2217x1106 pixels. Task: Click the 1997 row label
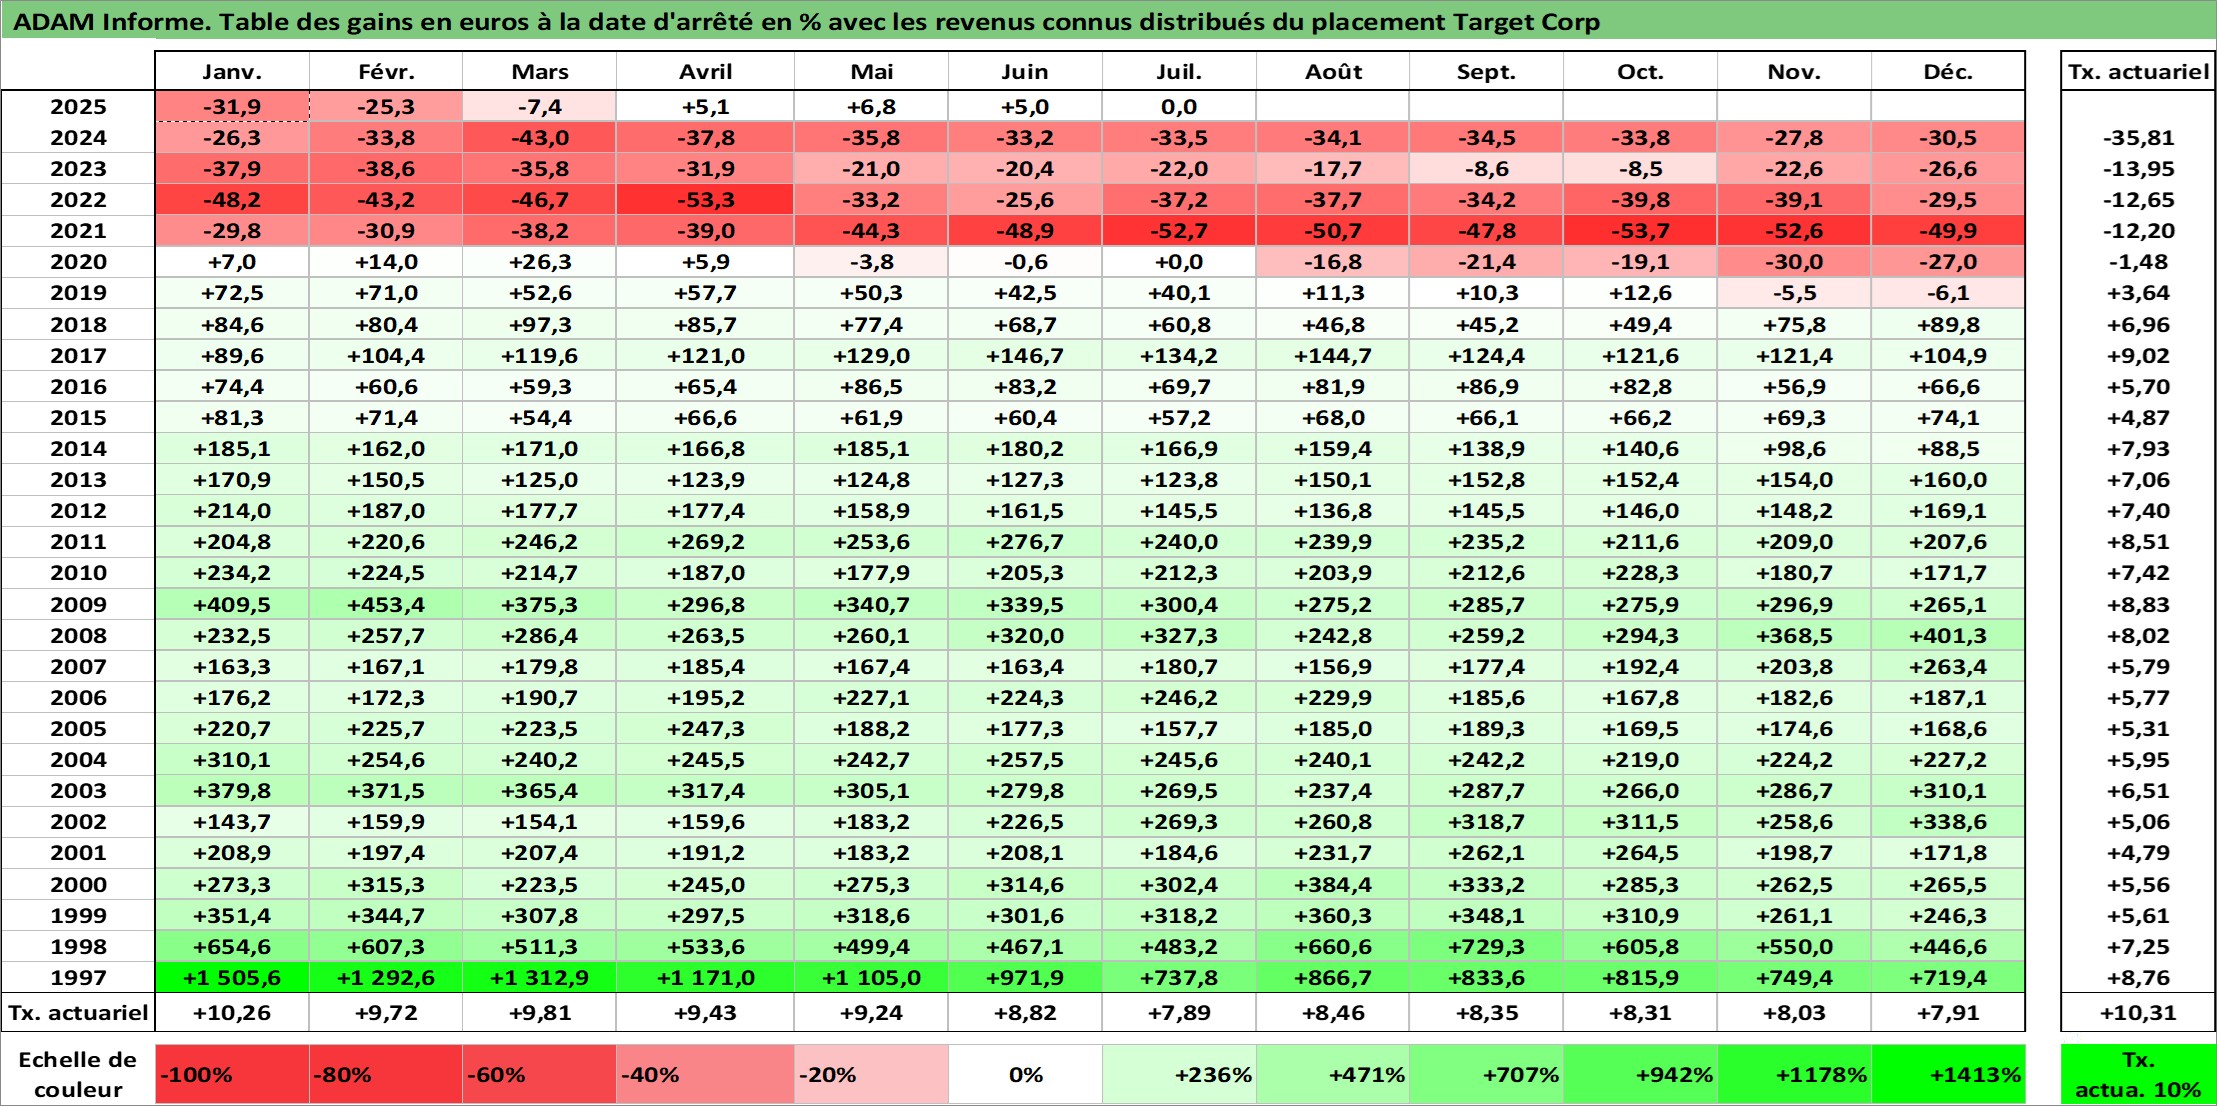tap(78, 977)
